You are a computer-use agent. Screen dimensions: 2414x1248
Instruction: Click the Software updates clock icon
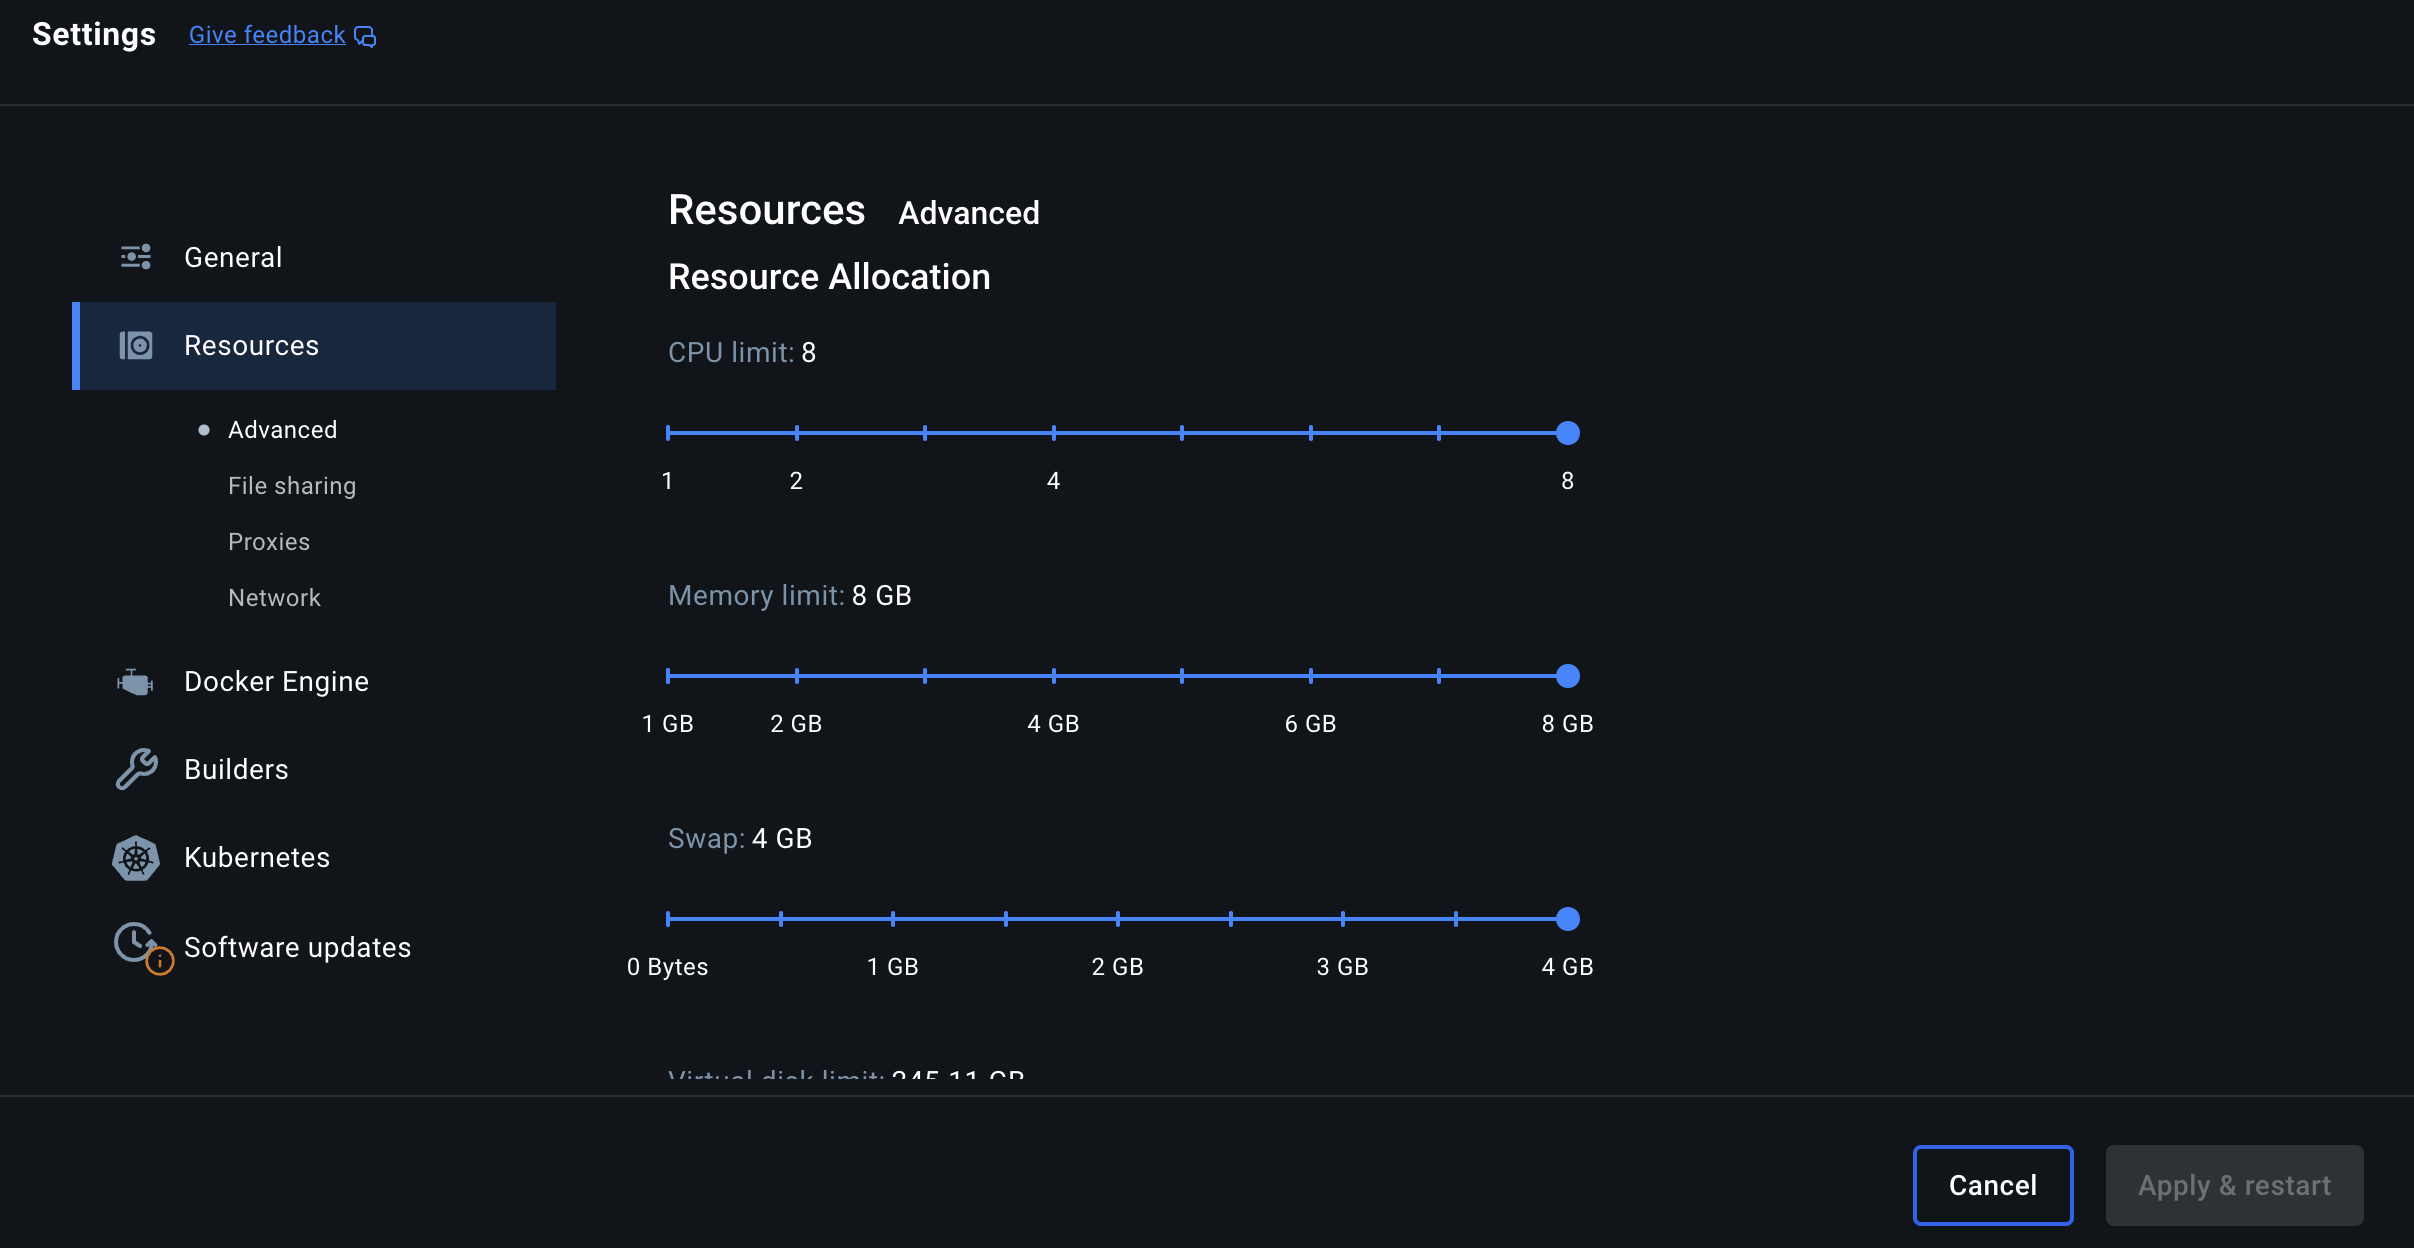pyautogui.click(x=134, y=941)
